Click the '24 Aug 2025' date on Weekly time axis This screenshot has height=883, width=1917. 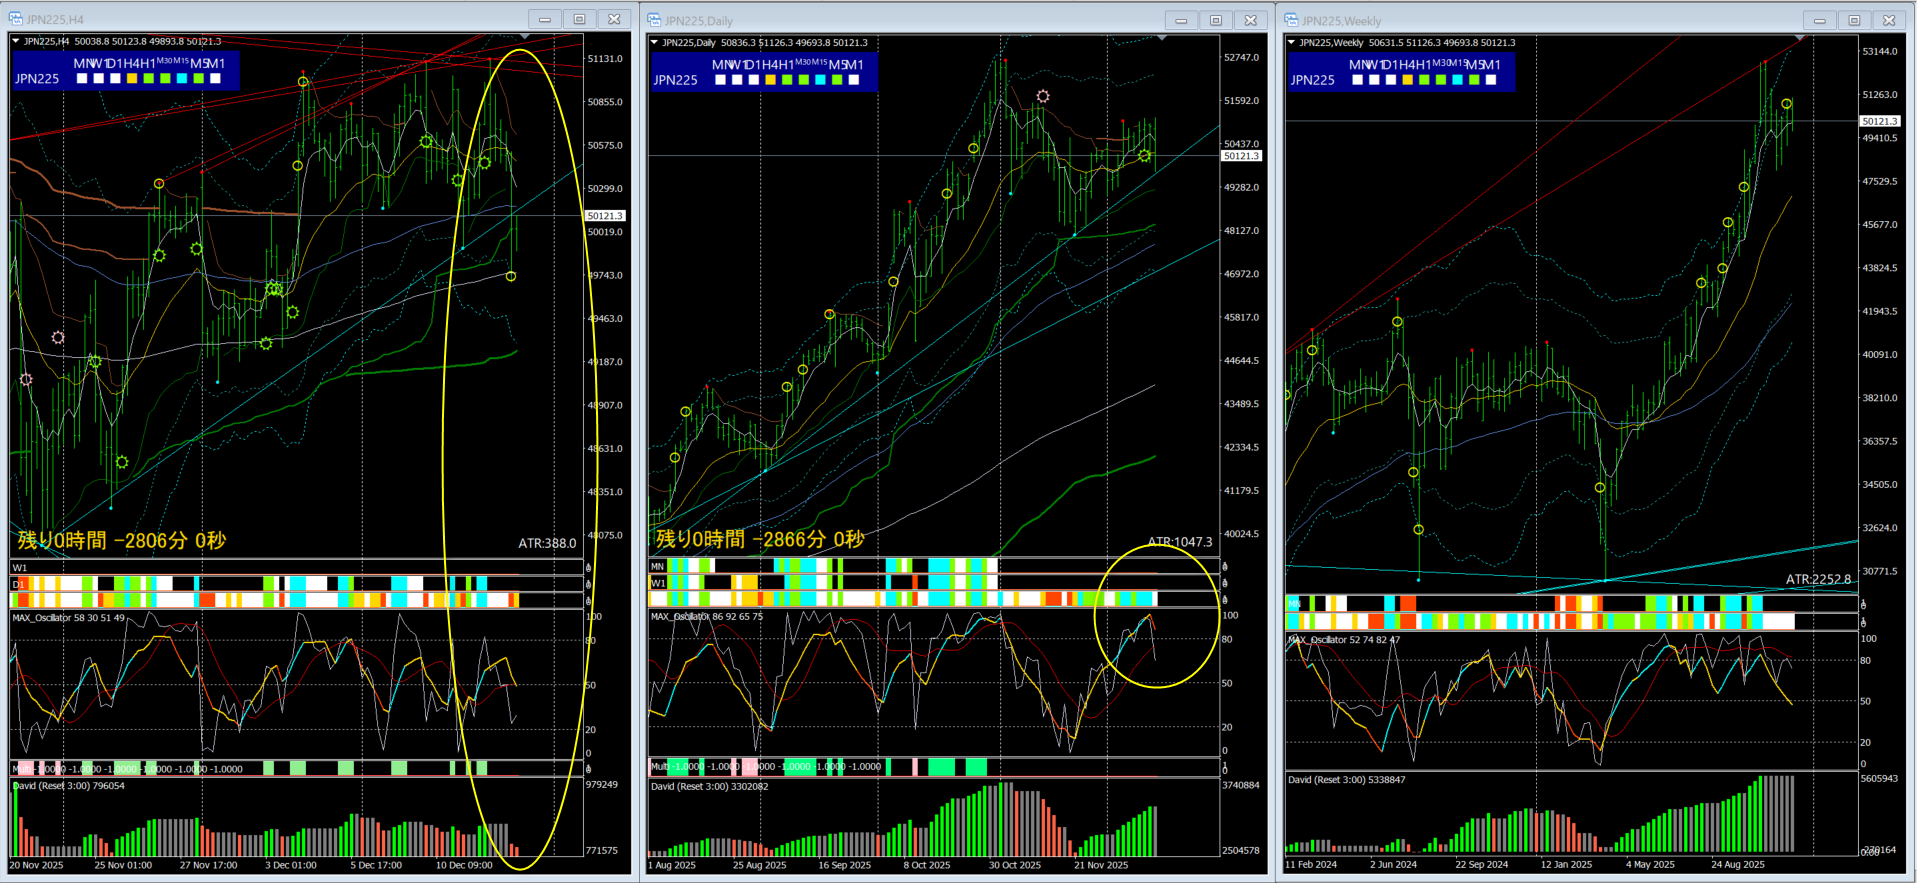click(x=1738, y=865)
